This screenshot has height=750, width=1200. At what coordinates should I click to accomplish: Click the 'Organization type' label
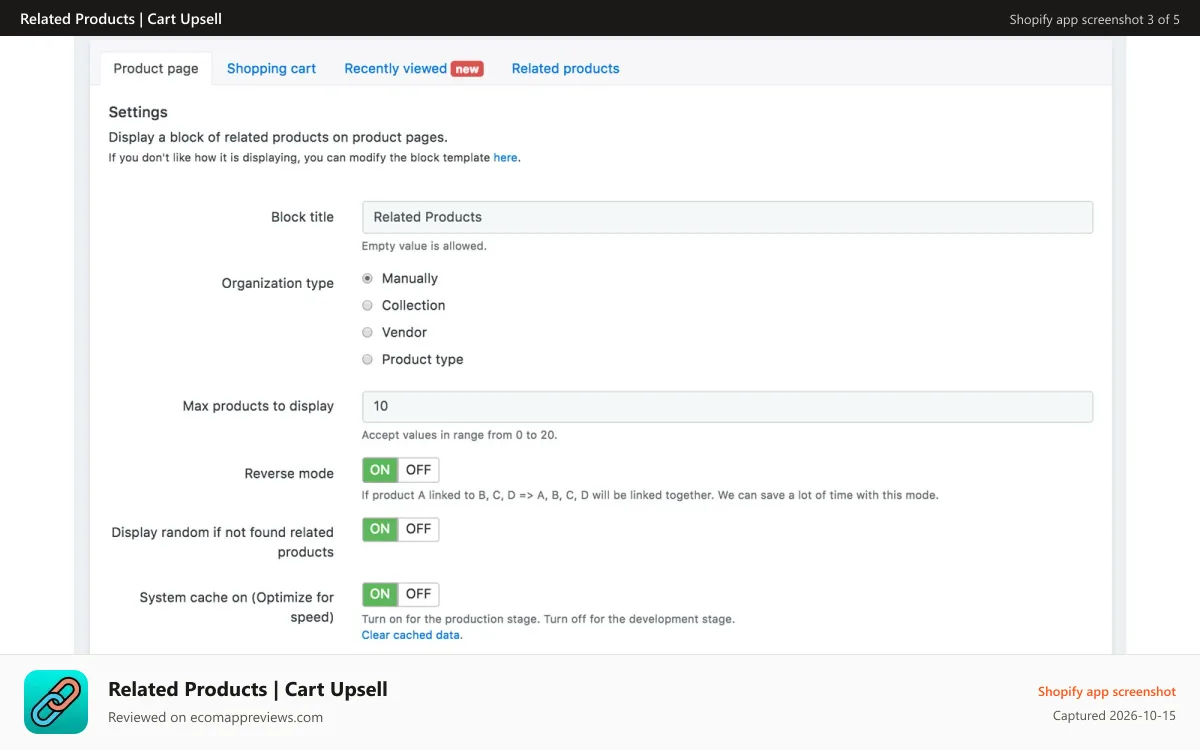[278, 283]
